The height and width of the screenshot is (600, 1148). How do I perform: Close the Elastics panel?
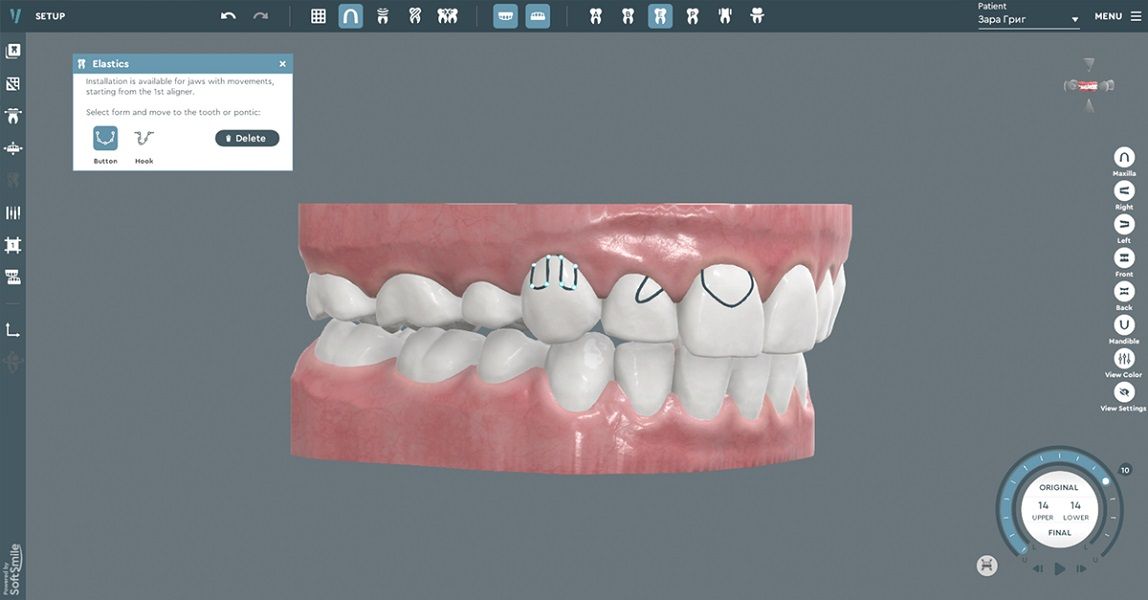tap(283, 64)
